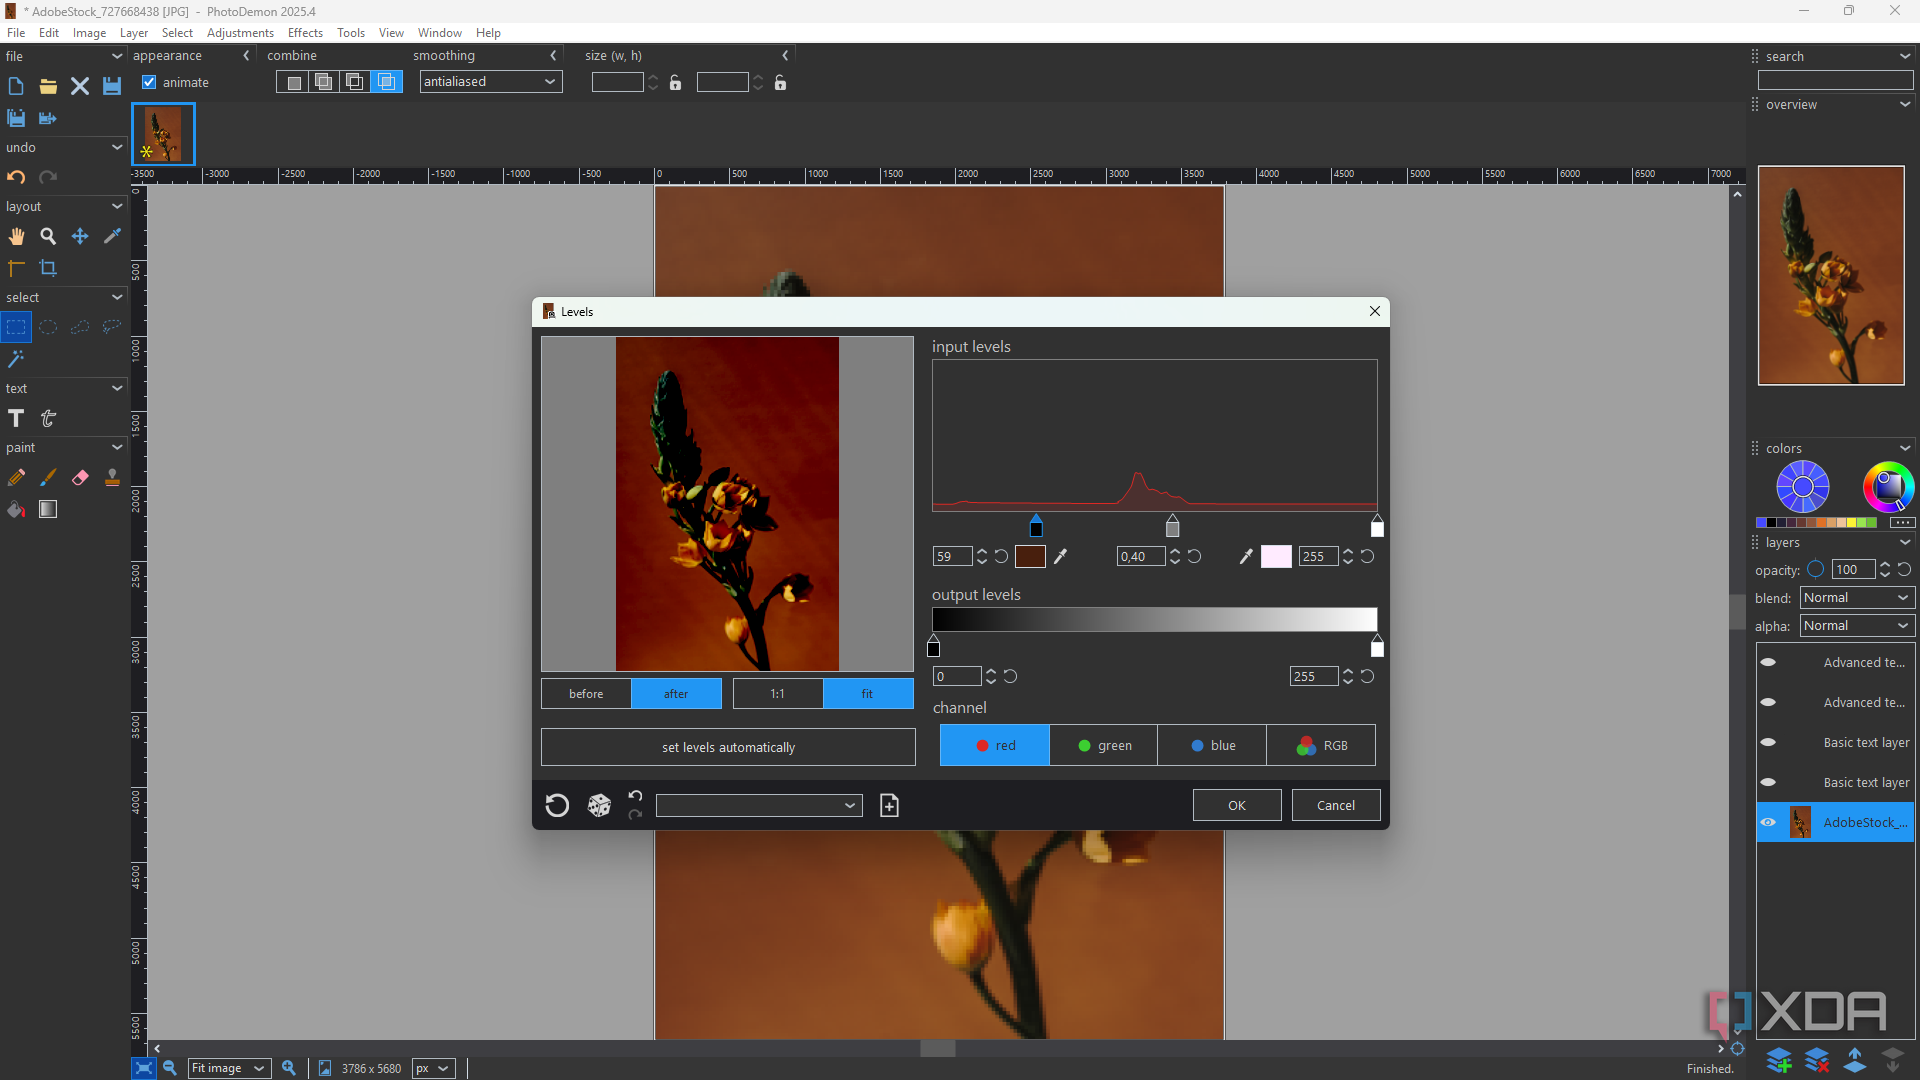Open the blend mode dropdown
Viewport: 1920px width, 1080px height.
pos(1857,598)
